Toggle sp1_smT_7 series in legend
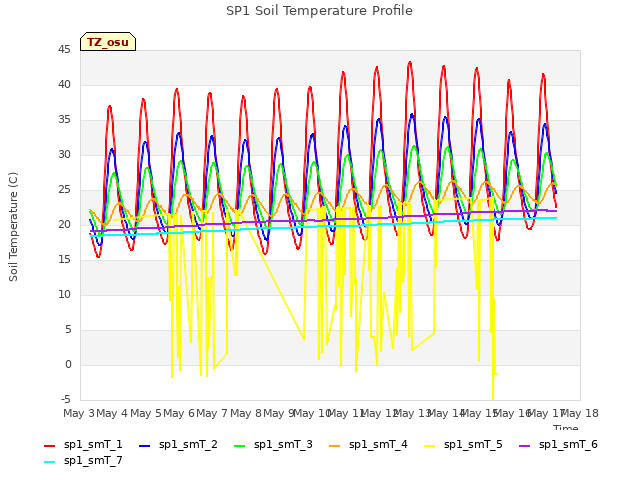 tap(83, 460)
